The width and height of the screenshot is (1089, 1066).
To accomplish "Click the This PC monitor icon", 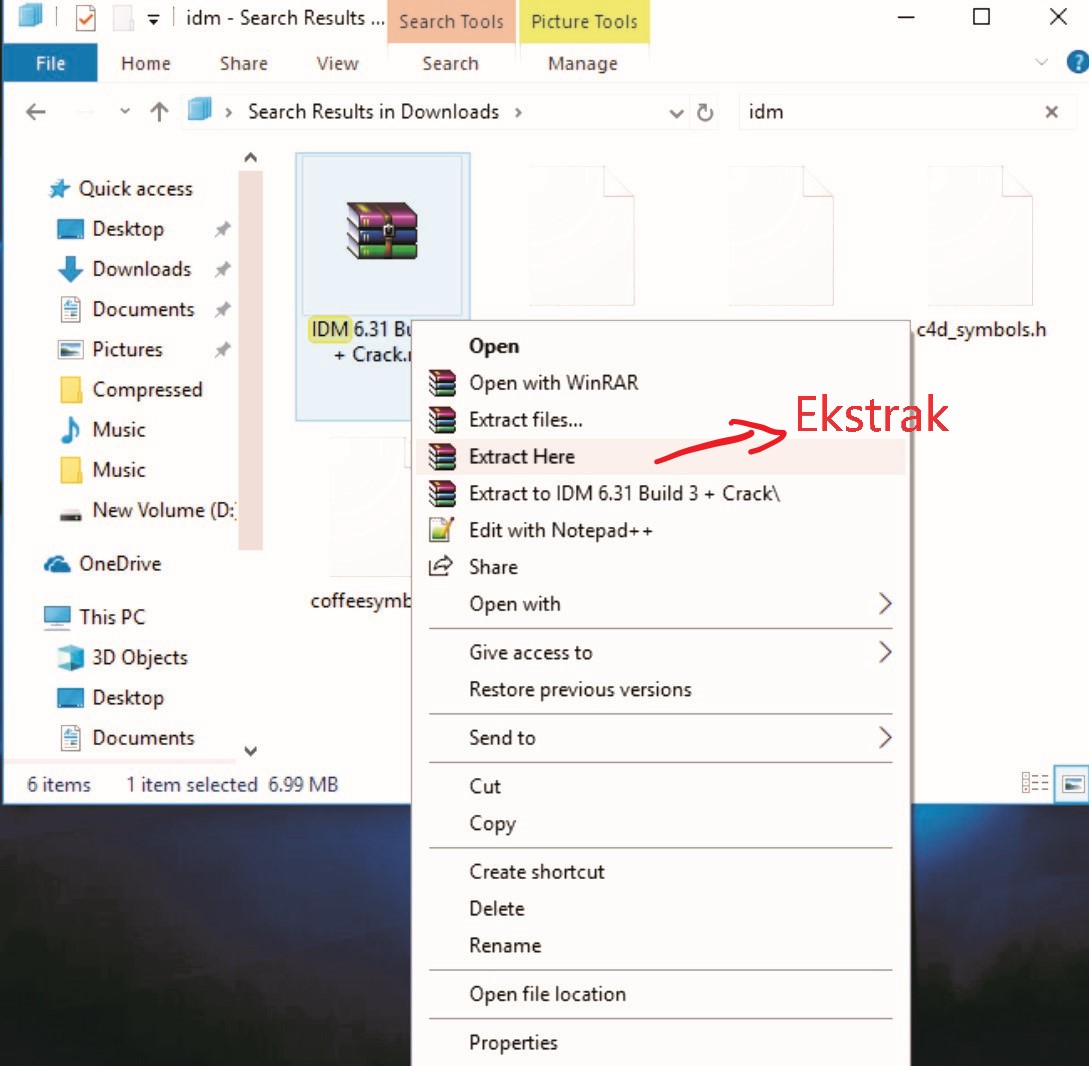I will 57,617.
